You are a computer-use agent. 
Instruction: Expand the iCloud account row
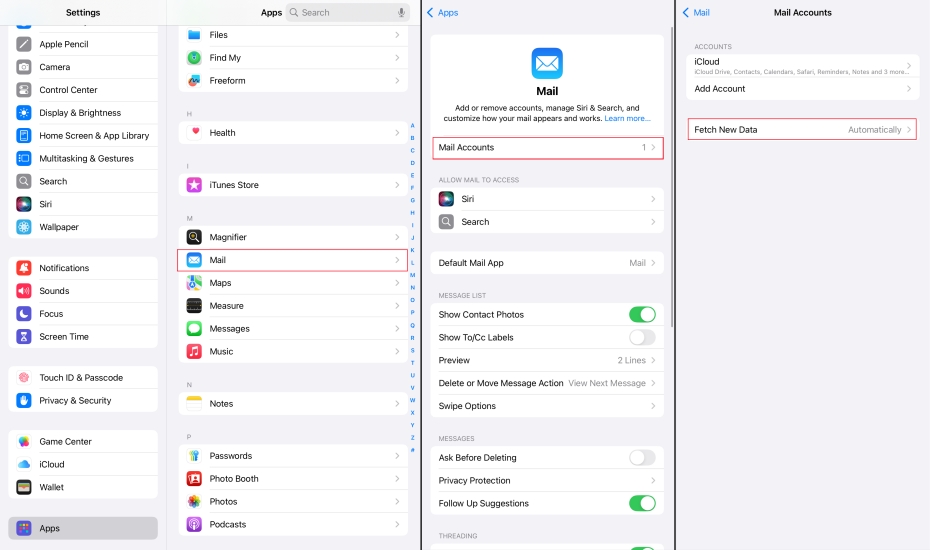(802, 65)
